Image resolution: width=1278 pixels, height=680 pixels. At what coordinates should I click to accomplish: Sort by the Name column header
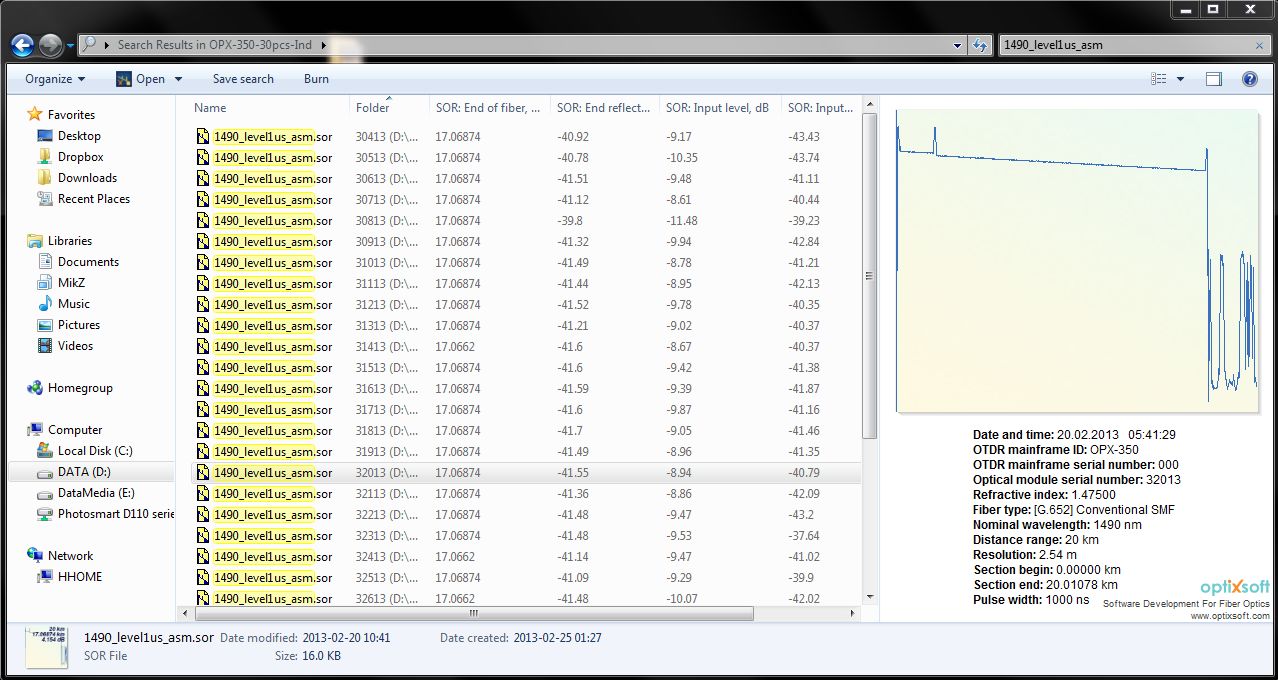pyautogui.click(x=210, y=108)
